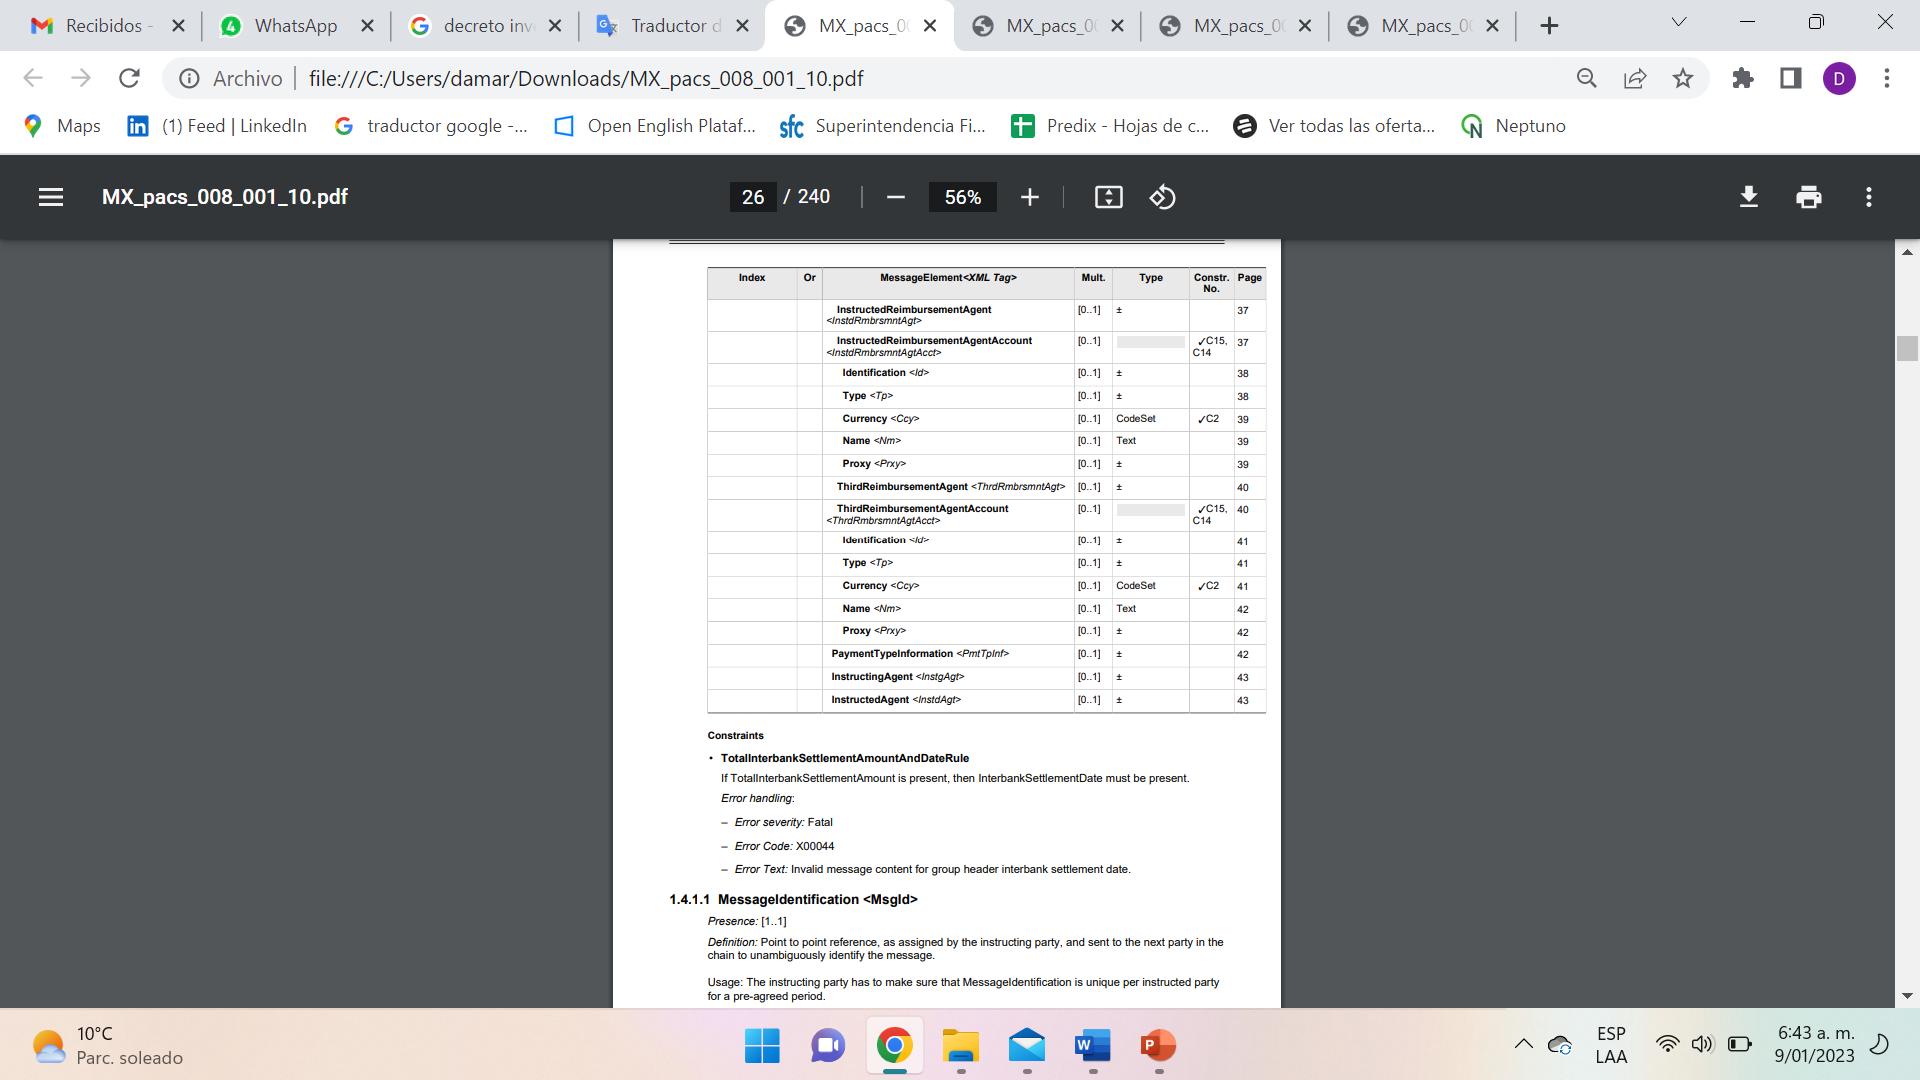Click the PDF zoom out minus button
Viewport: 1920px width, 1080px height.
point(896,197)
